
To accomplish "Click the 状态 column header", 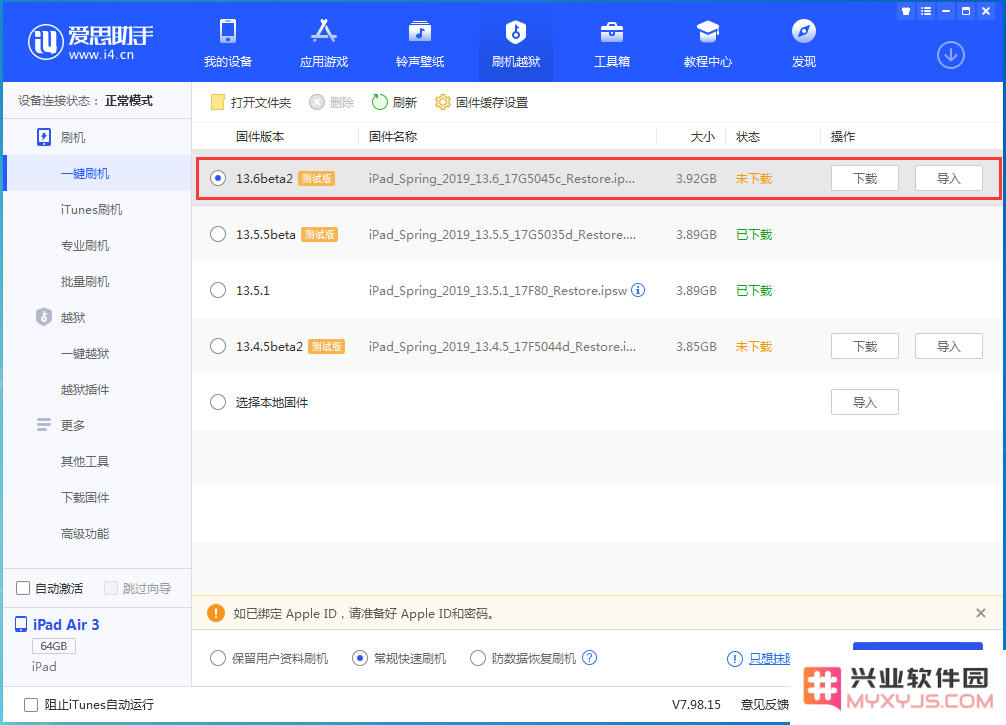I will pyautogui.click(x=748, y=137).
